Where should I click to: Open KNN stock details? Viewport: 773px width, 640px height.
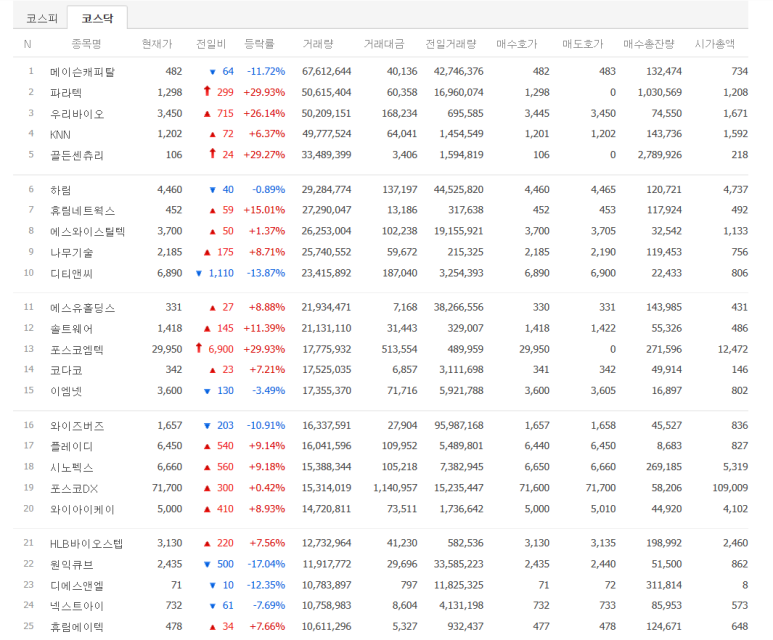(x=60, y=134)
